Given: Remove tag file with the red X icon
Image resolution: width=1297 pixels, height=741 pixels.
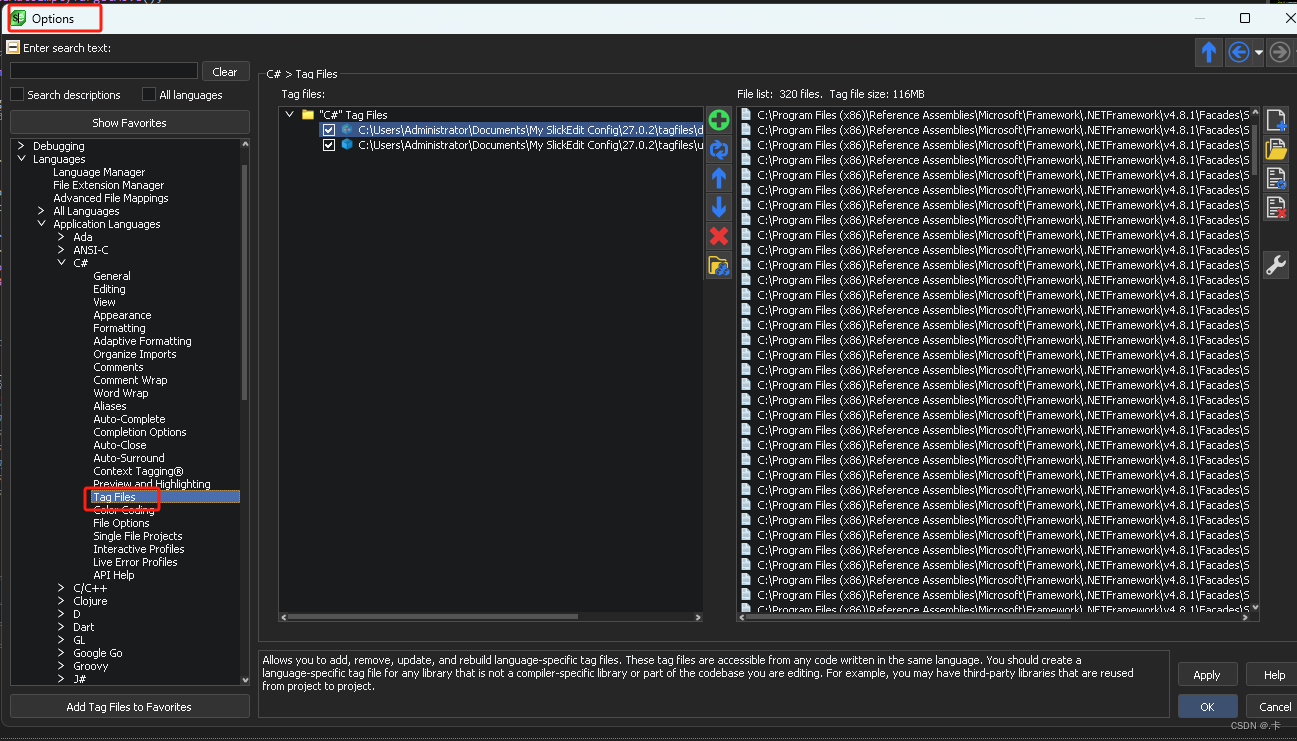Looking at the screenshot, I should coord(718,236).
